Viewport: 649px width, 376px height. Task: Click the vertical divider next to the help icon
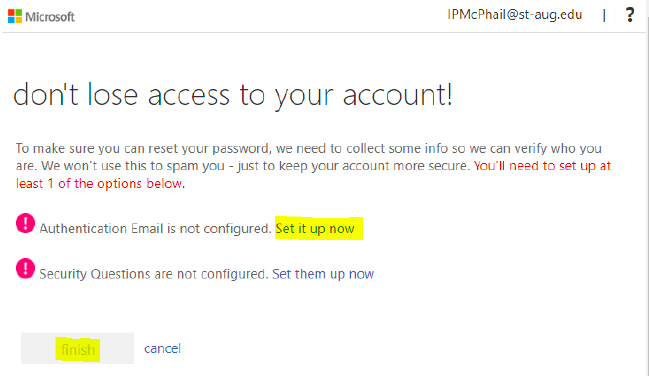(604, 16)
